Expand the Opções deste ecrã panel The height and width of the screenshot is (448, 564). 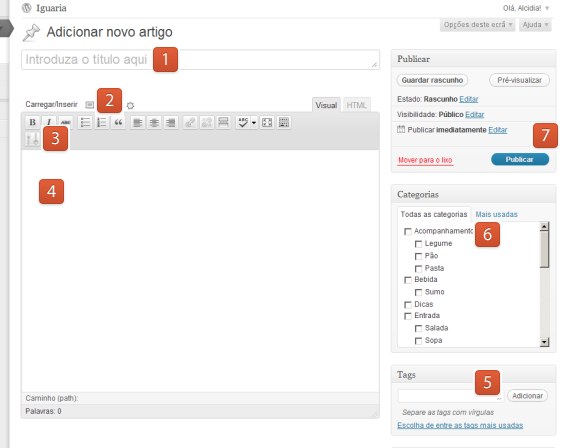click(x=478, y=25)
